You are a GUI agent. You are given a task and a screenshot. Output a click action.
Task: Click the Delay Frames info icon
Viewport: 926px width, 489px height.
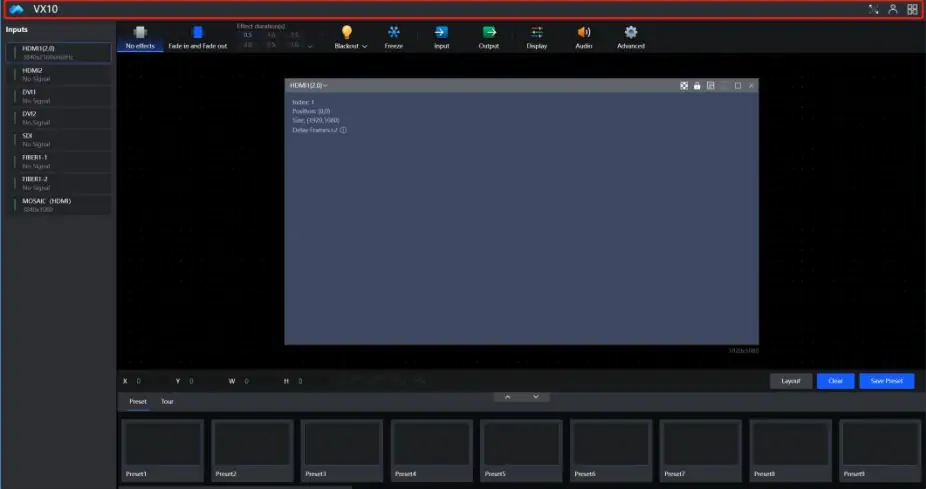click(343, 130)
